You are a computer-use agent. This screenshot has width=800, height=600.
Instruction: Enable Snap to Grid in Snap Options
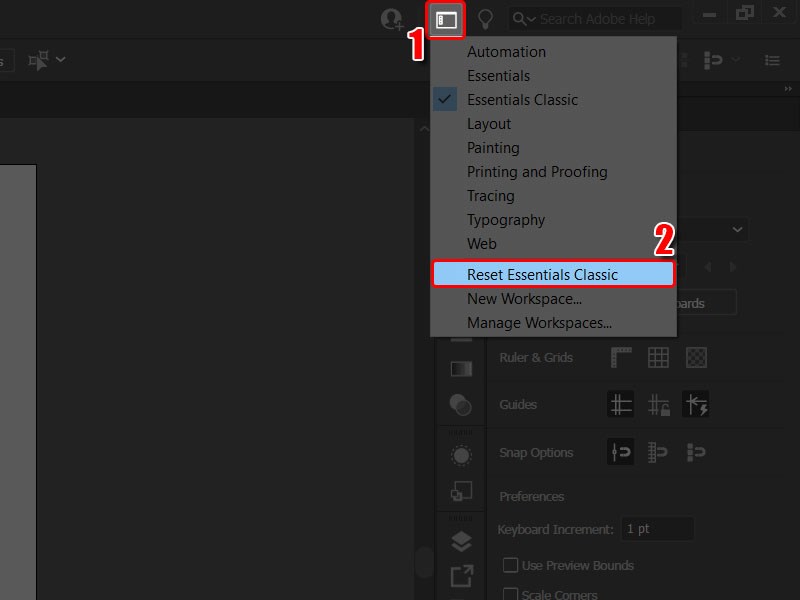(659, 452)
